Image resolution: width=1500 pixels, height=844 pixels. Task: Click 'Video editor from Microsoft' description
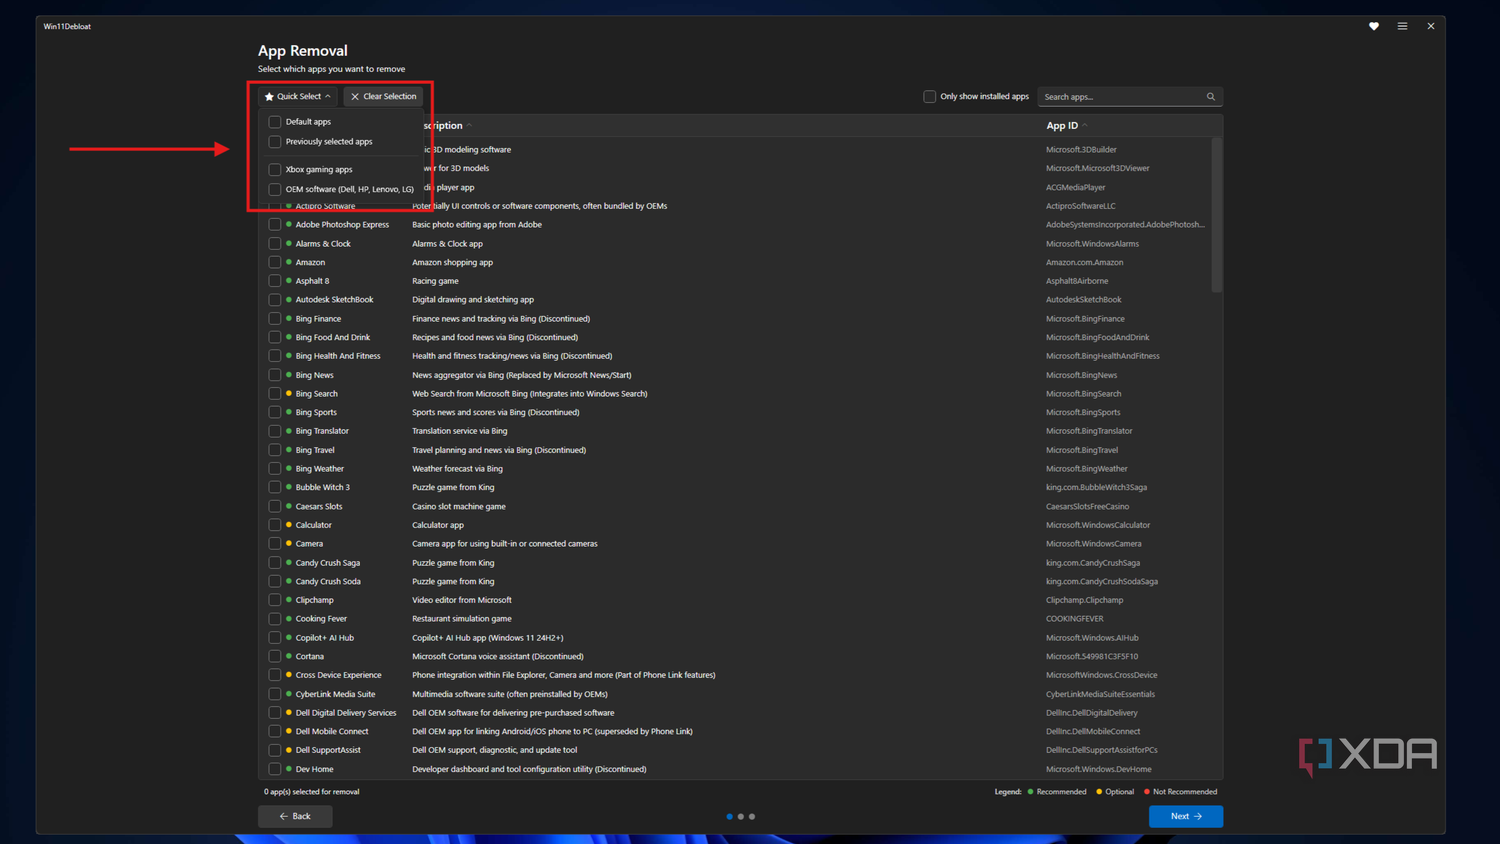click(x=462, y=600)
